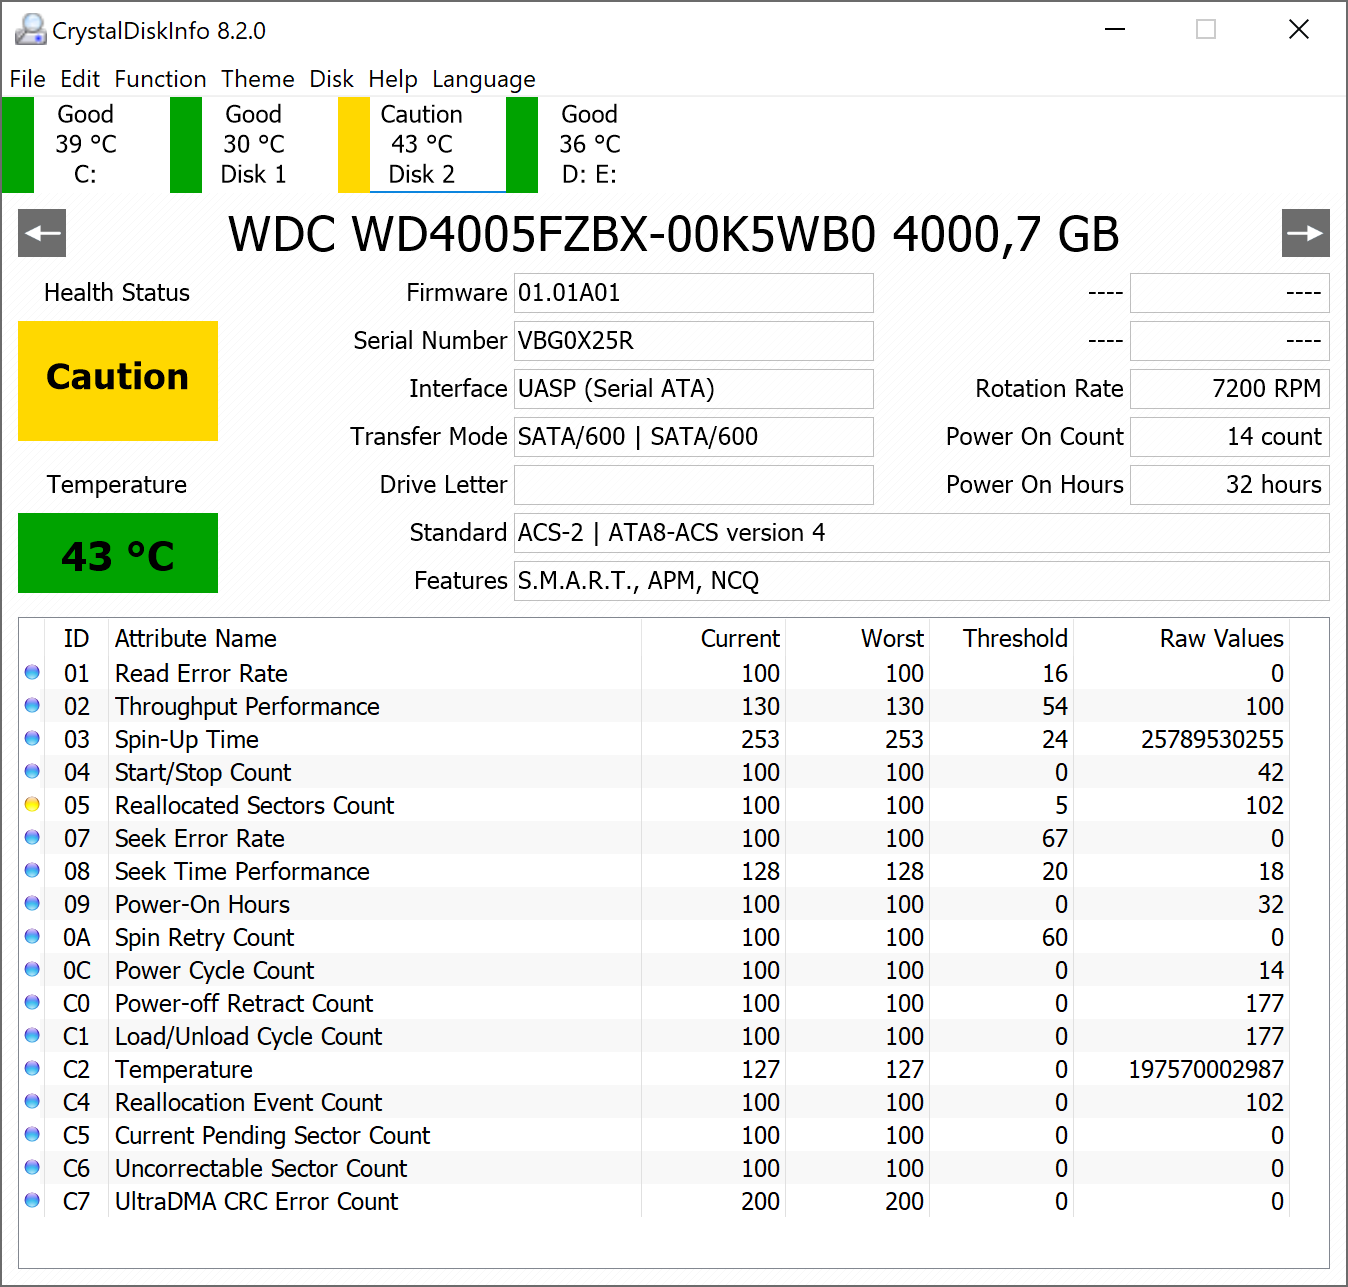This screenshot has width=1348, height=1287.
Task: Click status dot for UltraDMA CRC Error Count
Action: [32, 1201]
